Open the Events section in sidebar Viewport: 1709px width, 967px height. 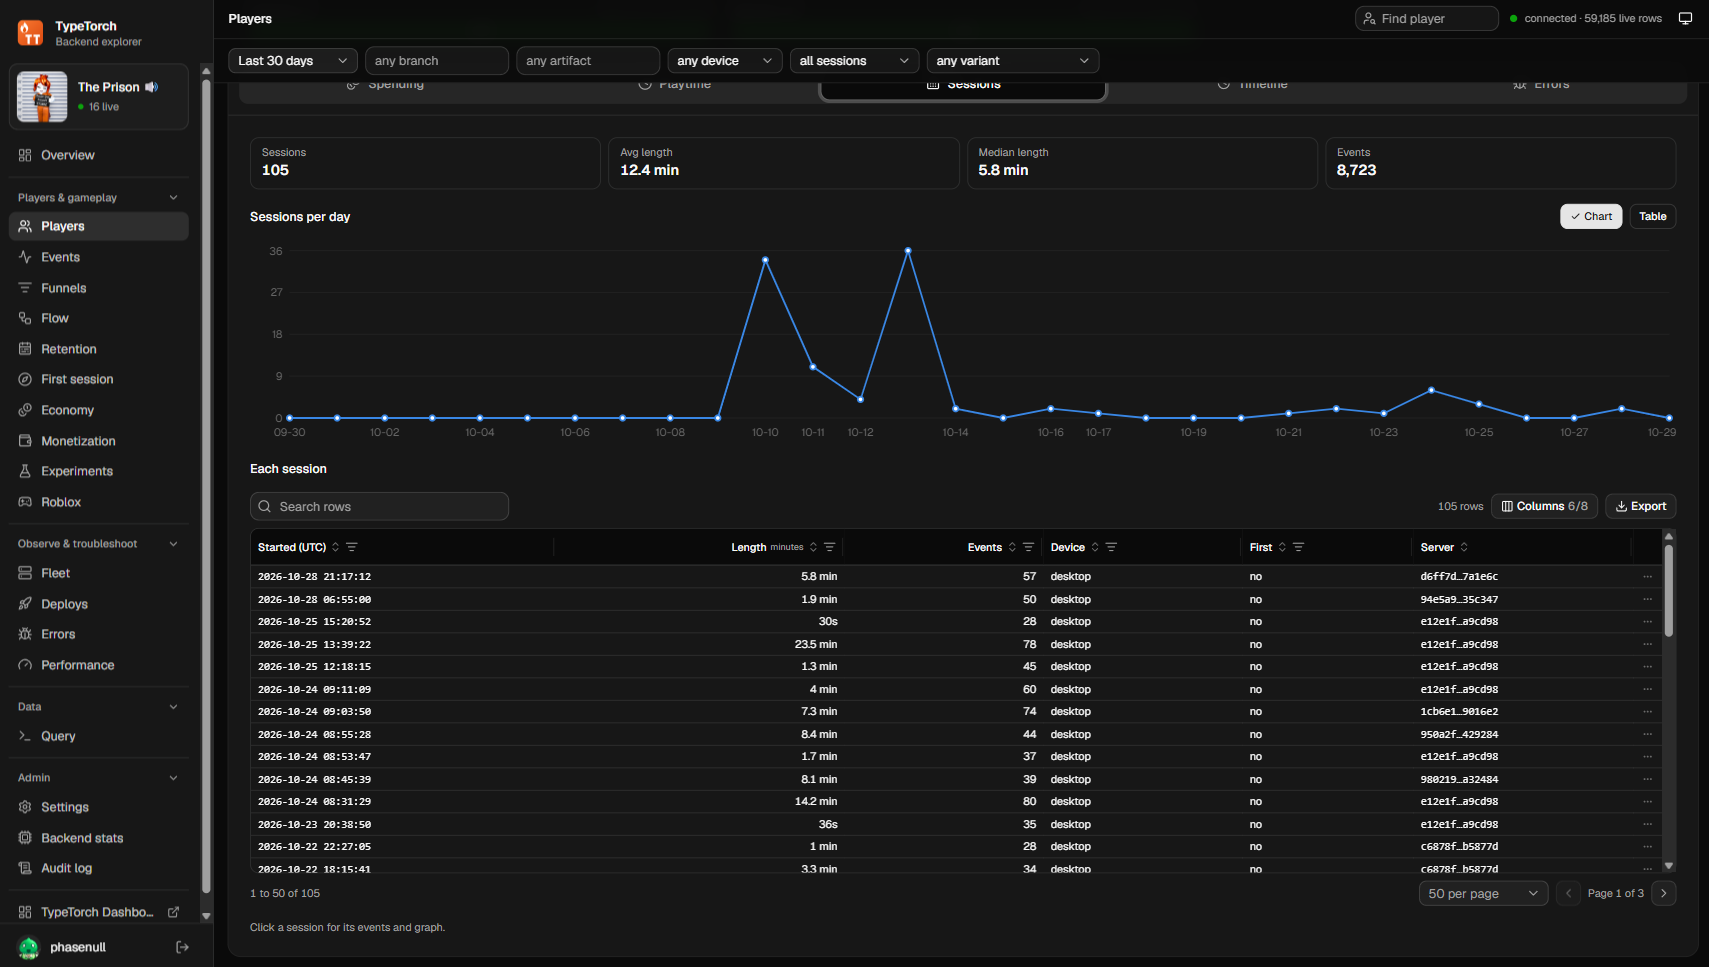(x=98, y=257)
